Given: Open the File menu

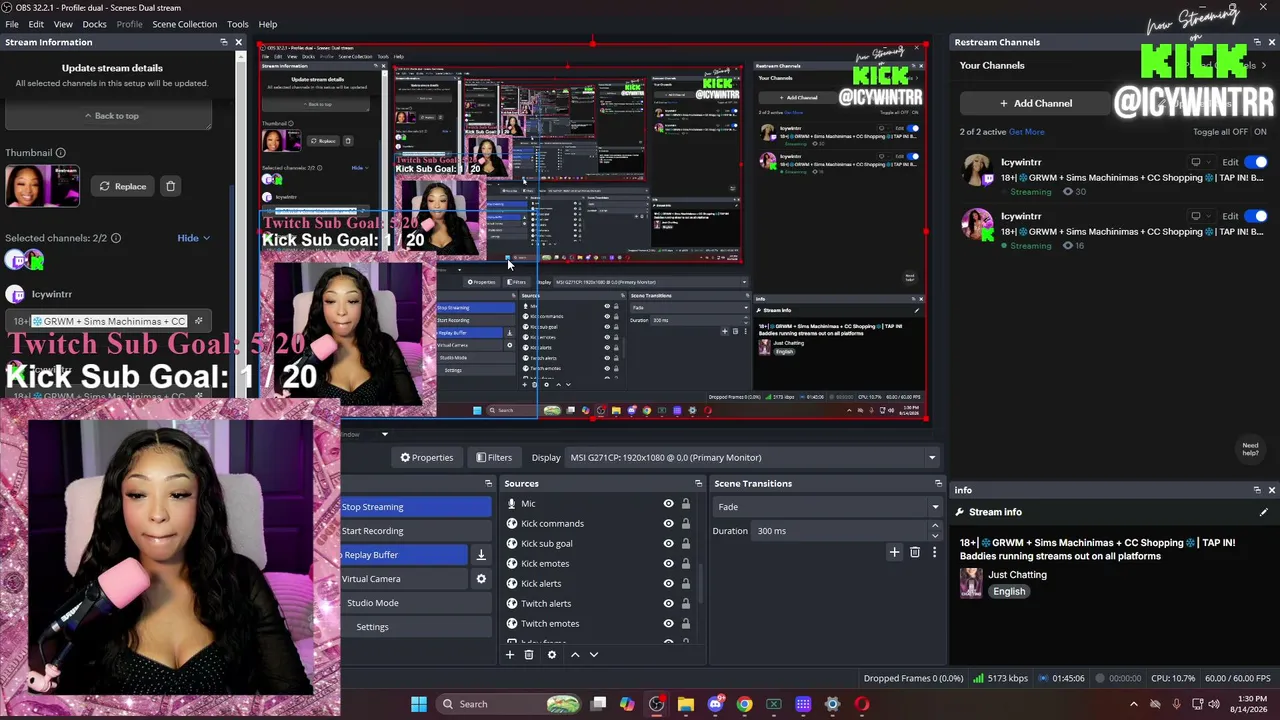Looking at the screenshot, I should 12,24.
